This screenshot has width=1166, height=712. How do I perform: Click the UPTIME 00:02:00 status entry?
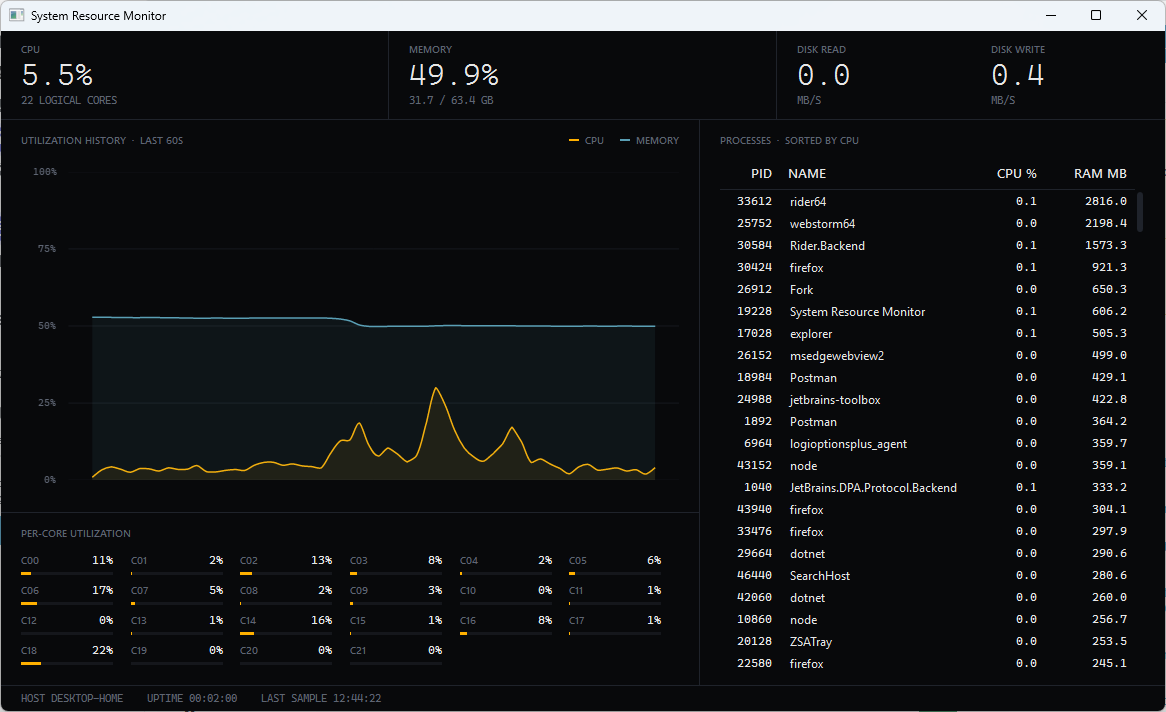(x=192, y=699)
